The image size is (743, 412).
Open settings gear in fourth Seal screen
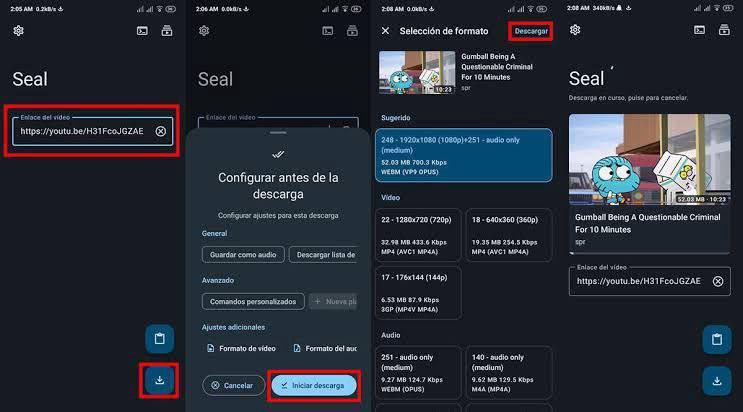pyautogui.click(x=575, y=30)
